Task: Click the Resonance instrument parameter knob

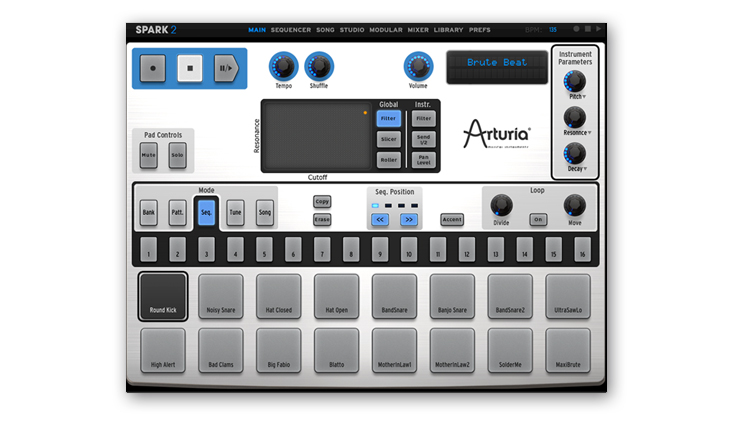Action: pos(574,117)
